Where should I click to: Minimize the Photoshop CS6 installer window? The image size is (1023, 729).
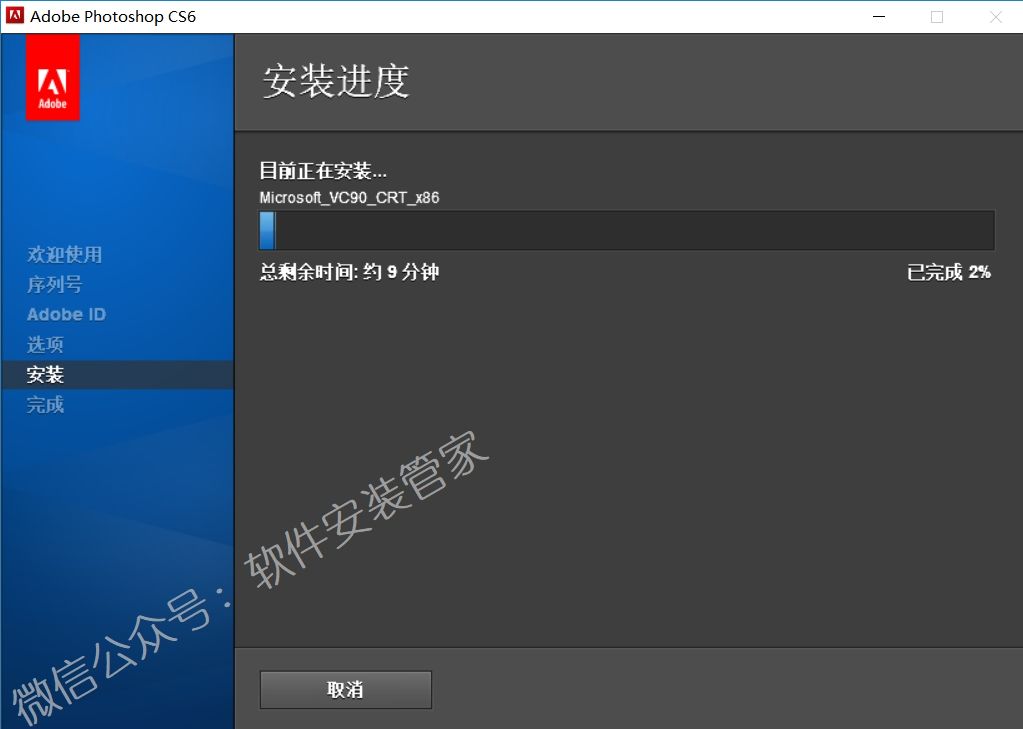(x=877, y=16)
